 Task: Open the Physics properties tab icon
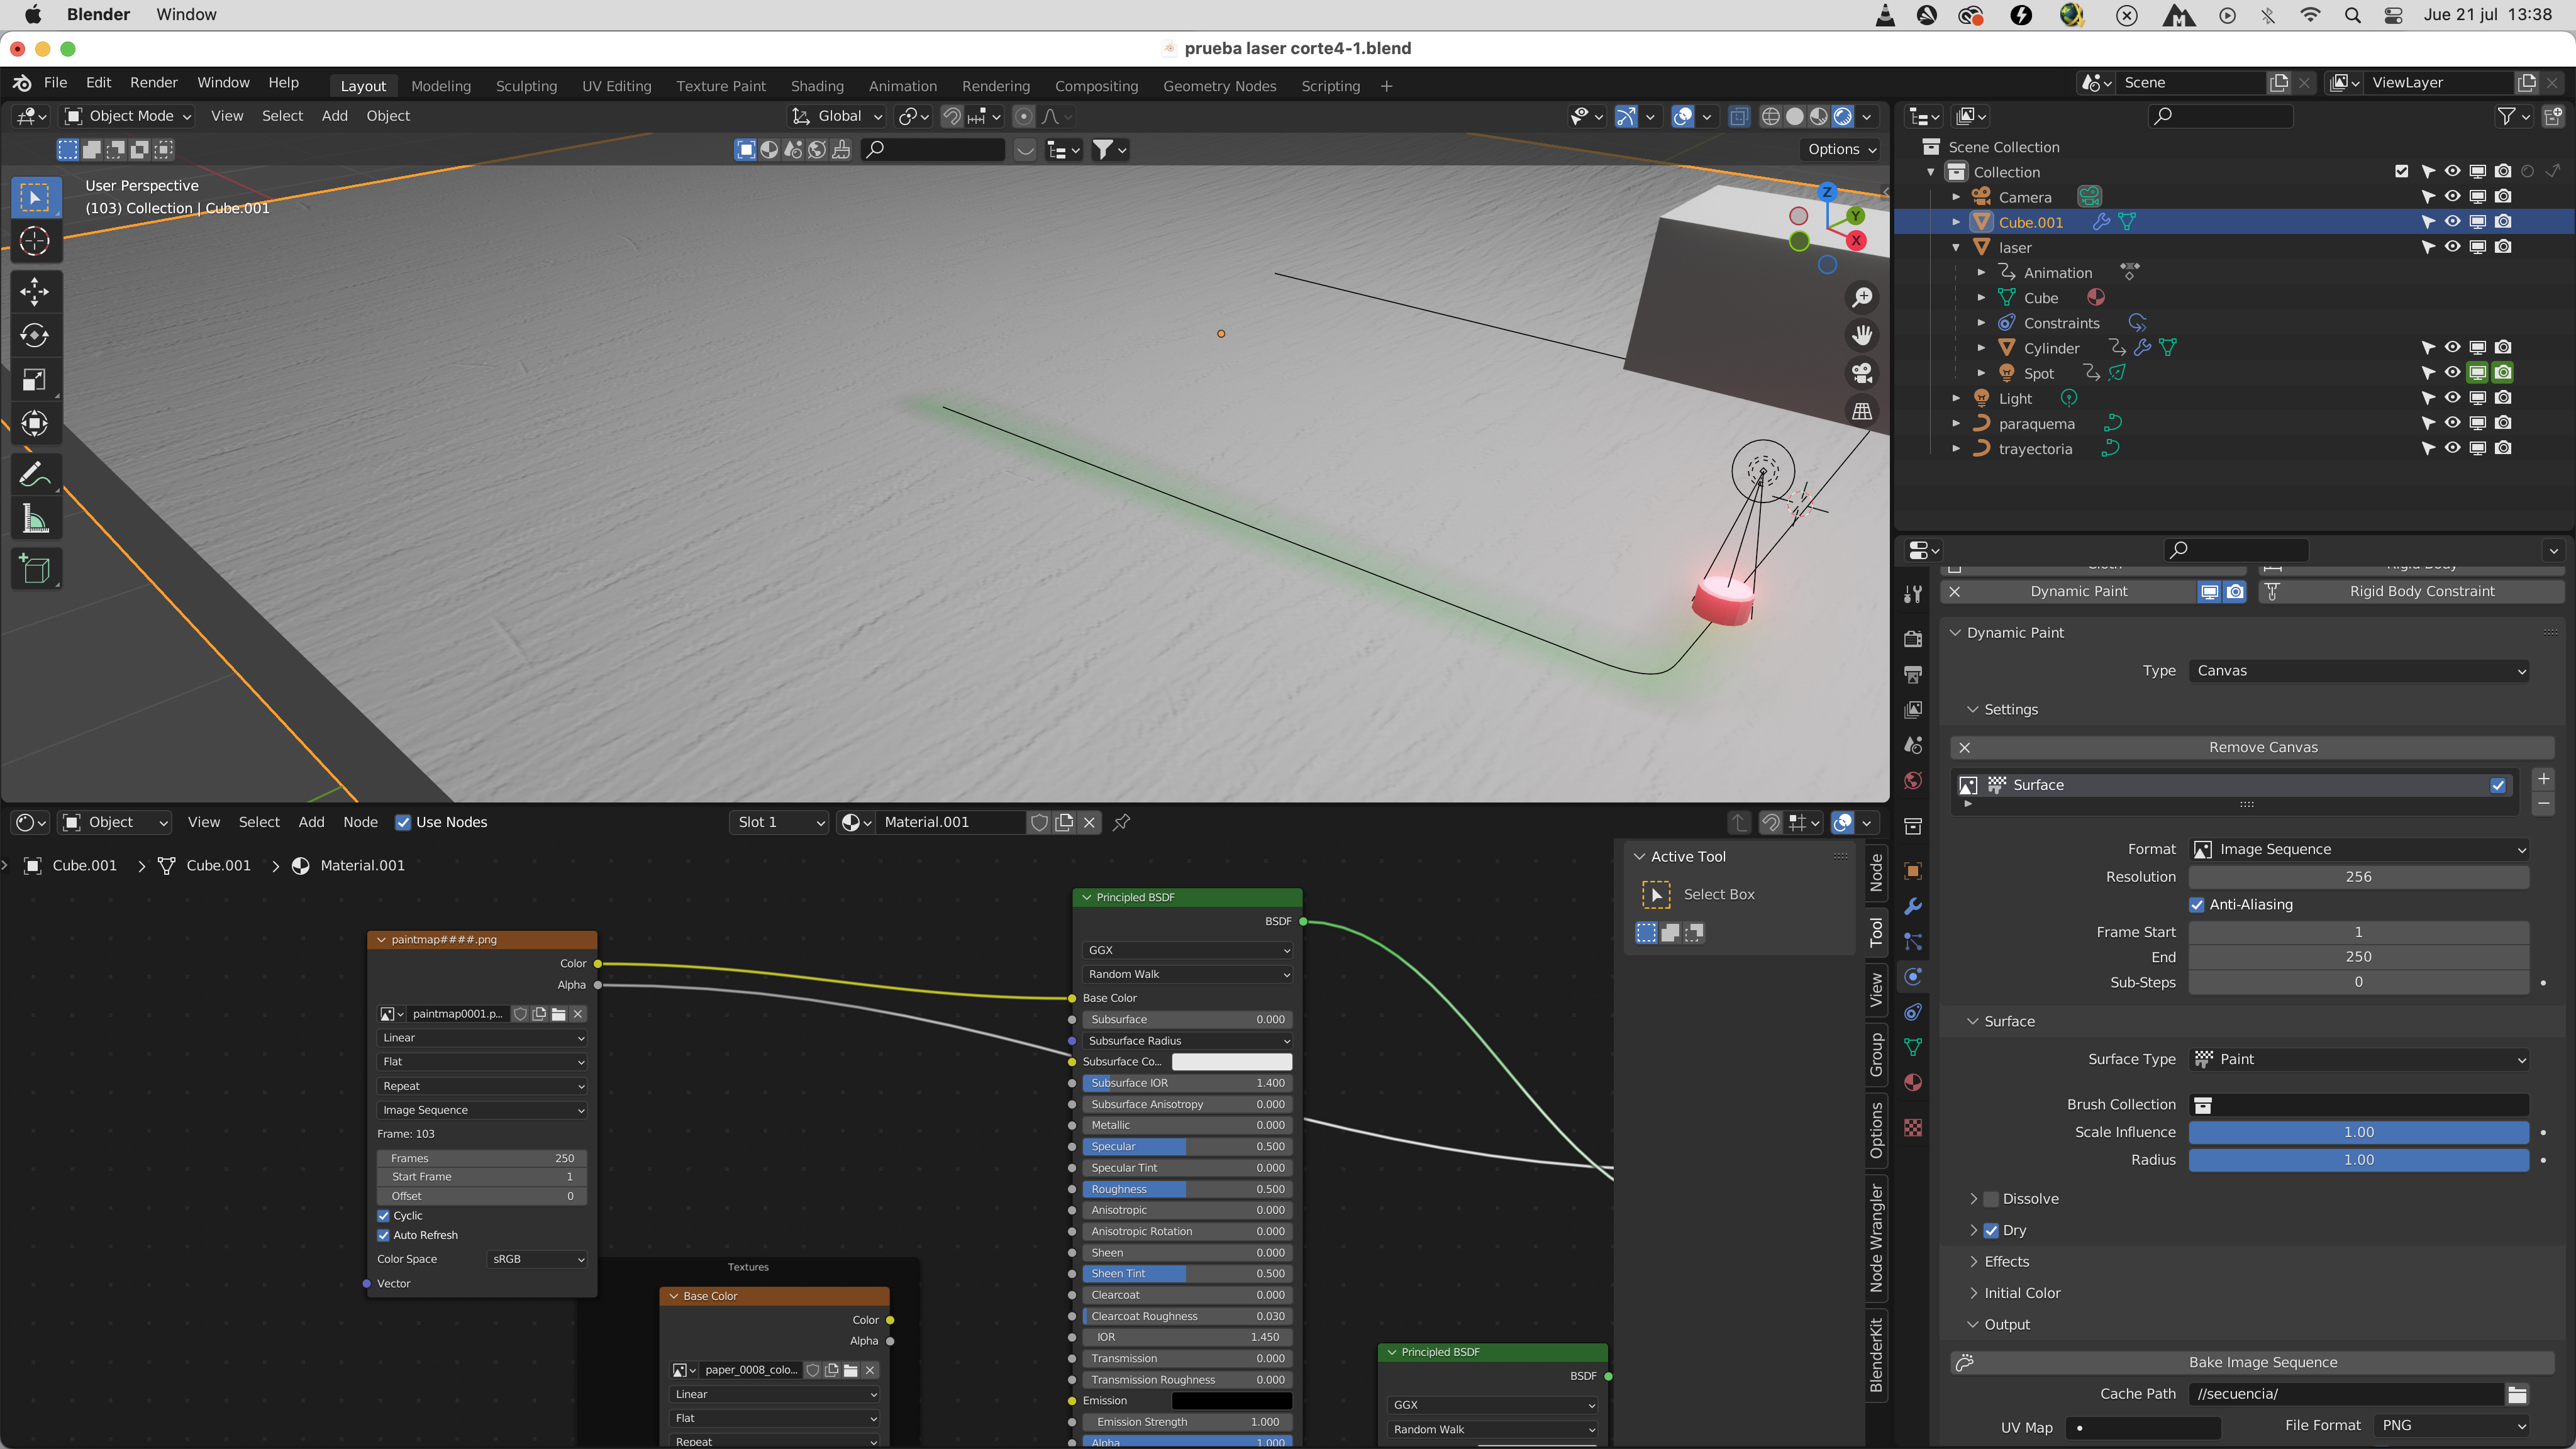pyautogui.click(x=1913, y=977)
